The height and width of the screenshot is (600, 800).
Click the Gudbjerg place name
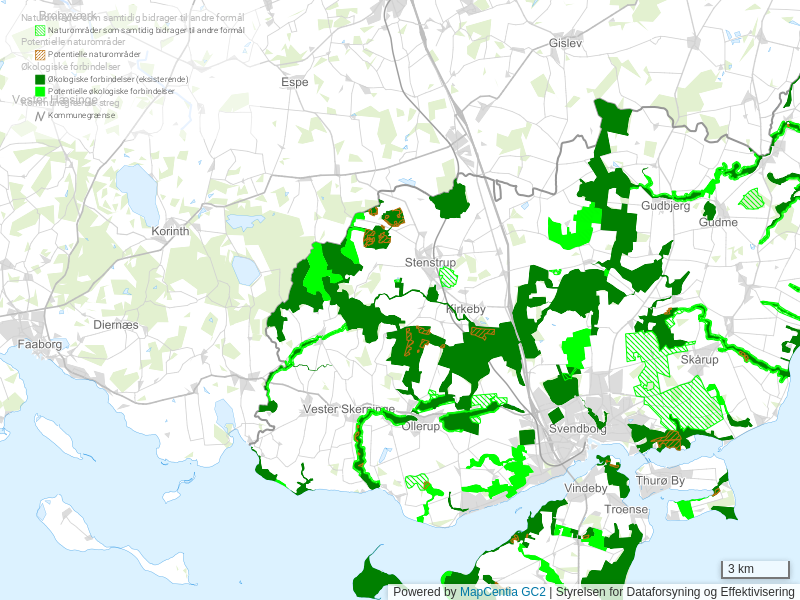tap(665, 206)
